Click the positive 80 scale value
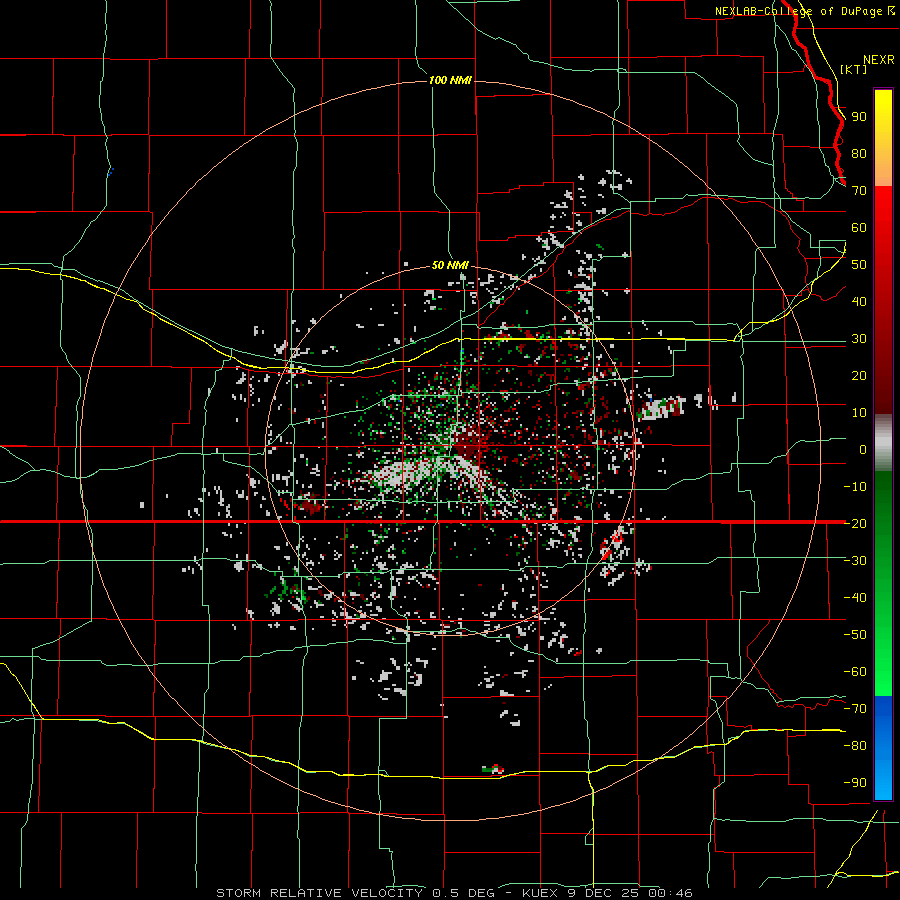 click(859, 153)
